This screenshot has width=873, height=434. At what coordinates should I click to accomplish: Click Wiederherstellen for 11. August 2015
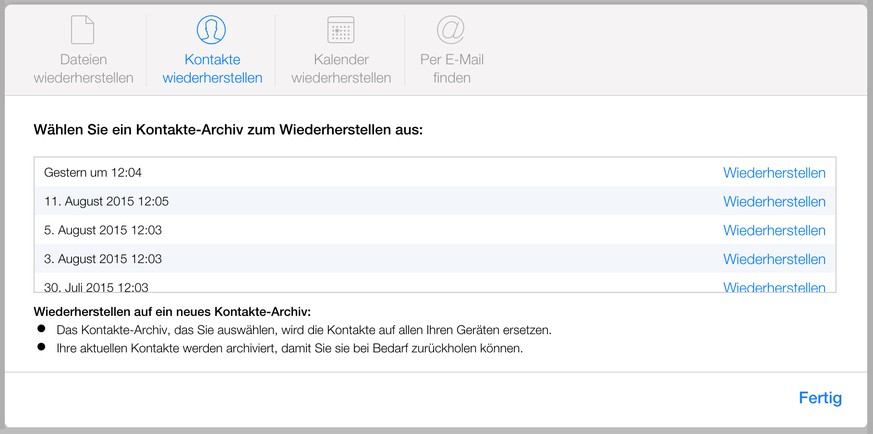[774, 202]
